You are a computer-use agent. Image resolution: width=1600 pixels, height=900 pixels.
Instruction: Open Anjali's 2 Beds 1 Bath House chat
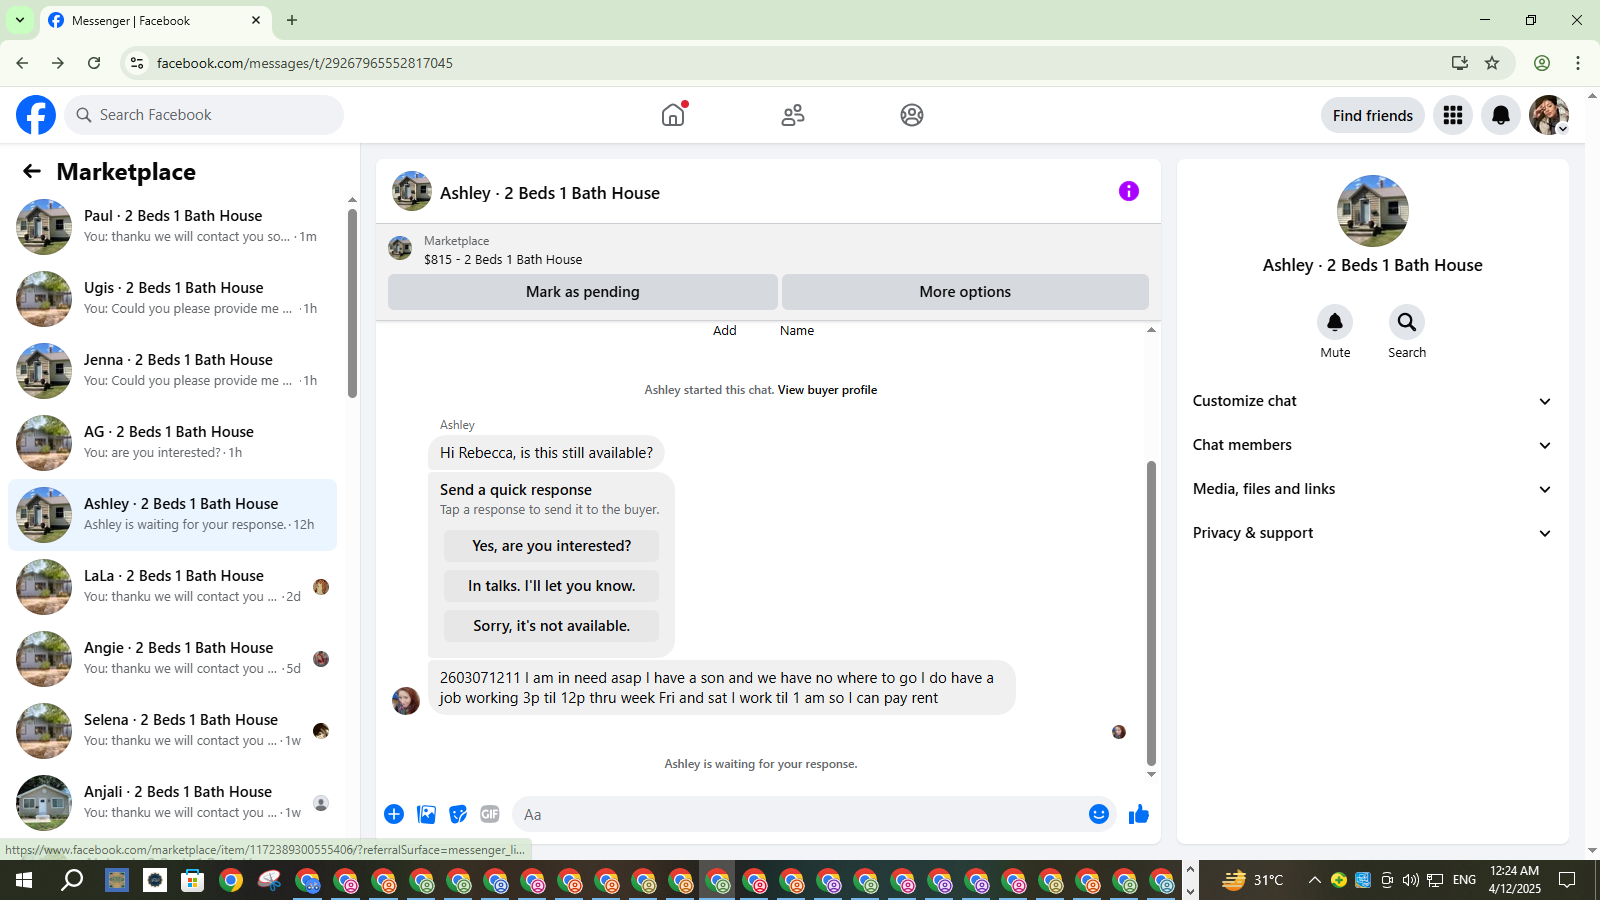[173, 803]
